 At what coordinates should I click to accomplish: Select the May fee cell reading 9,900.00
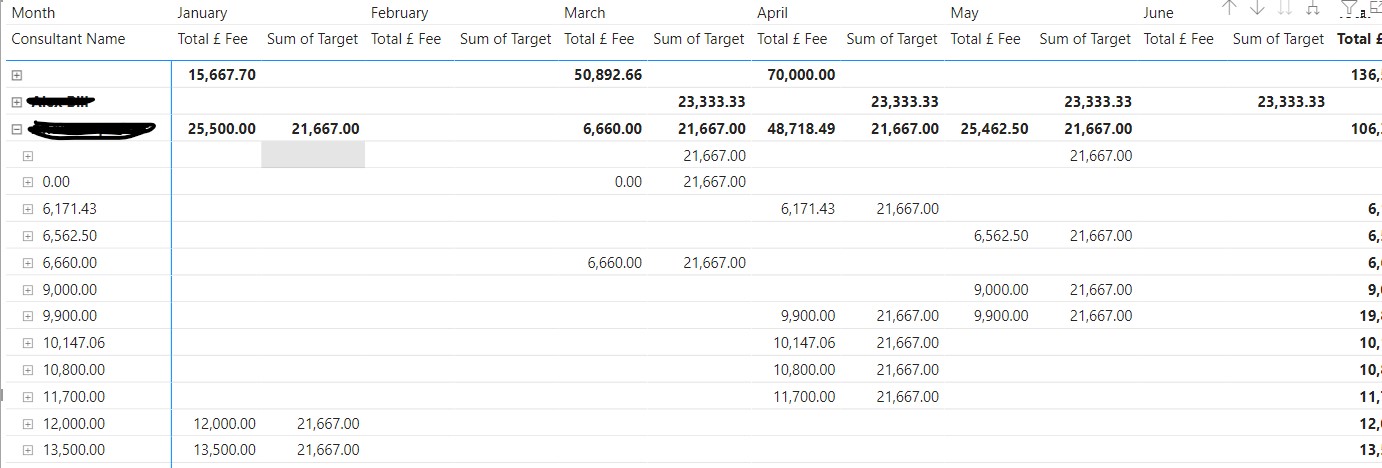point(1001,316)
